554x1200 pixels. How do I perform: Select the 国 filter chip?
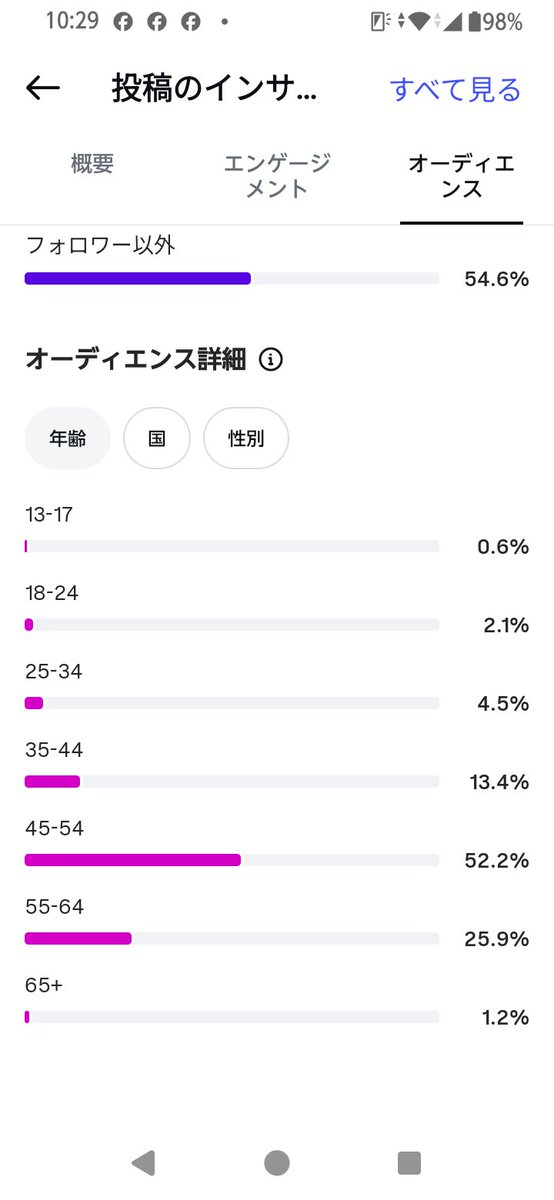coord(157,438)
